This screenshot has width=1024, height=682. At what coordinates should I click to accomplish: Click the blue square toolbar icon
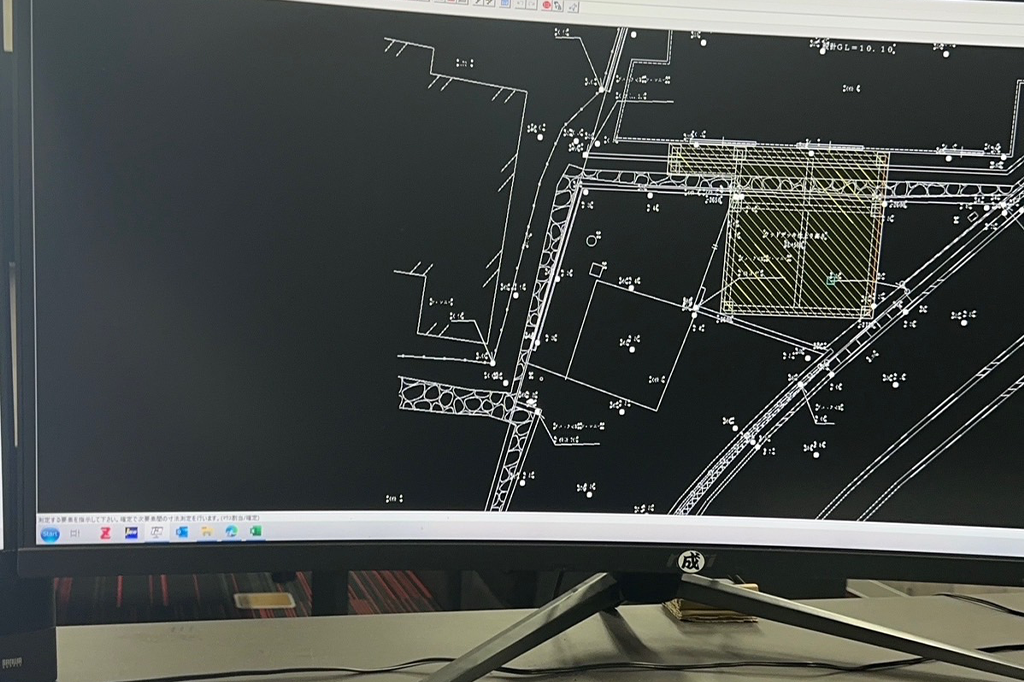click(x=505, y=3)
